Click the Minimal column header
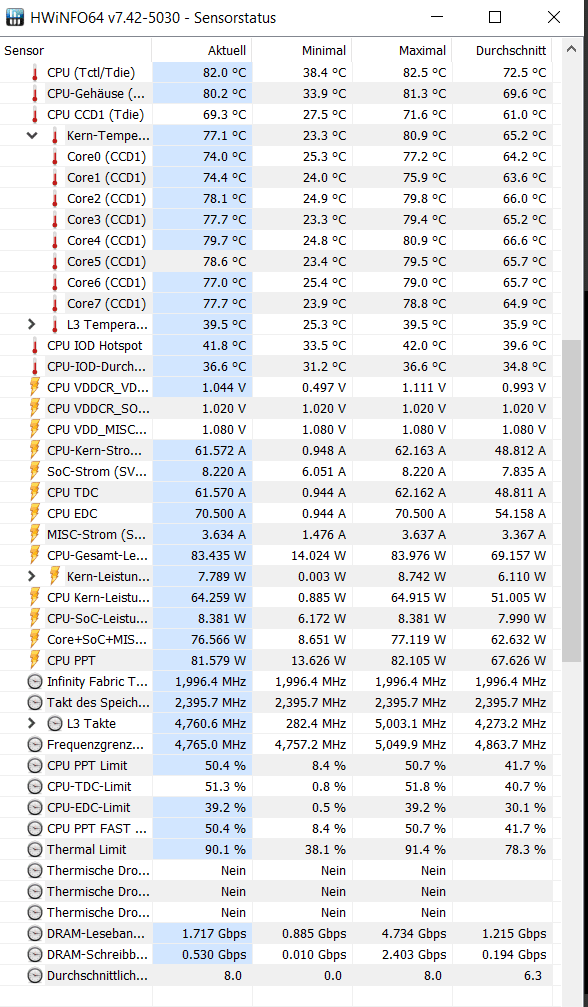 tap(302, 51)
